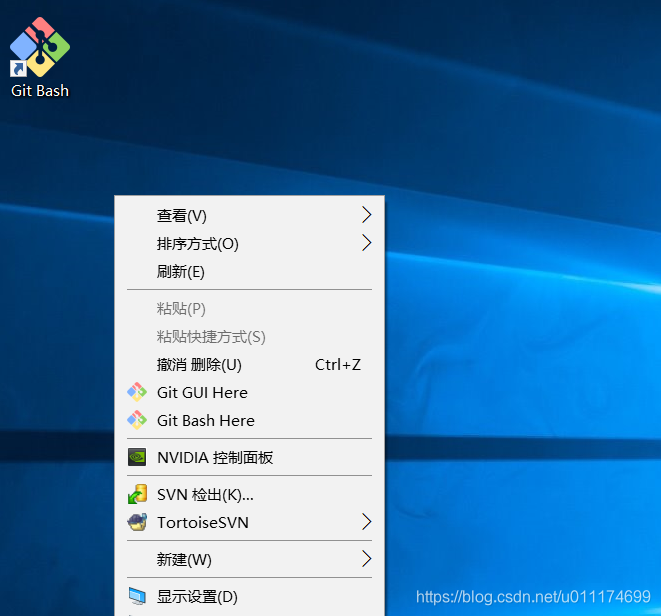Choose SVN 检出(K)... entry
The image size is (661, 616).
click(250, 494)
